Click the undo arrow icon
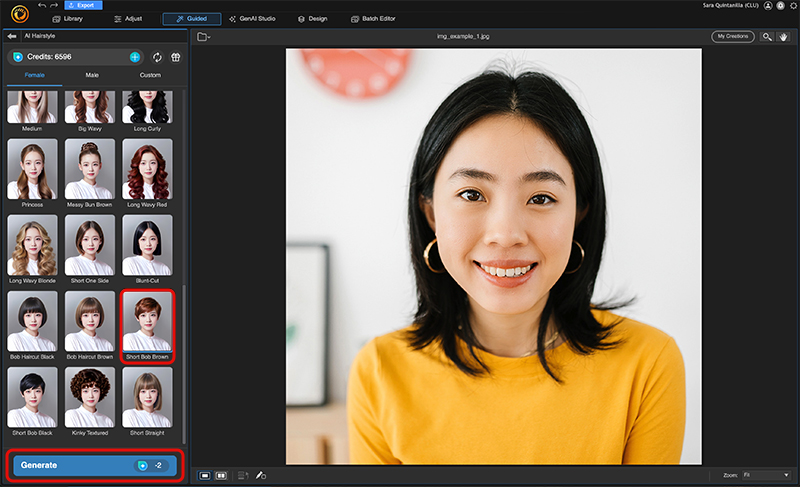This screenshot has height=487, width=800. point(41,6)
